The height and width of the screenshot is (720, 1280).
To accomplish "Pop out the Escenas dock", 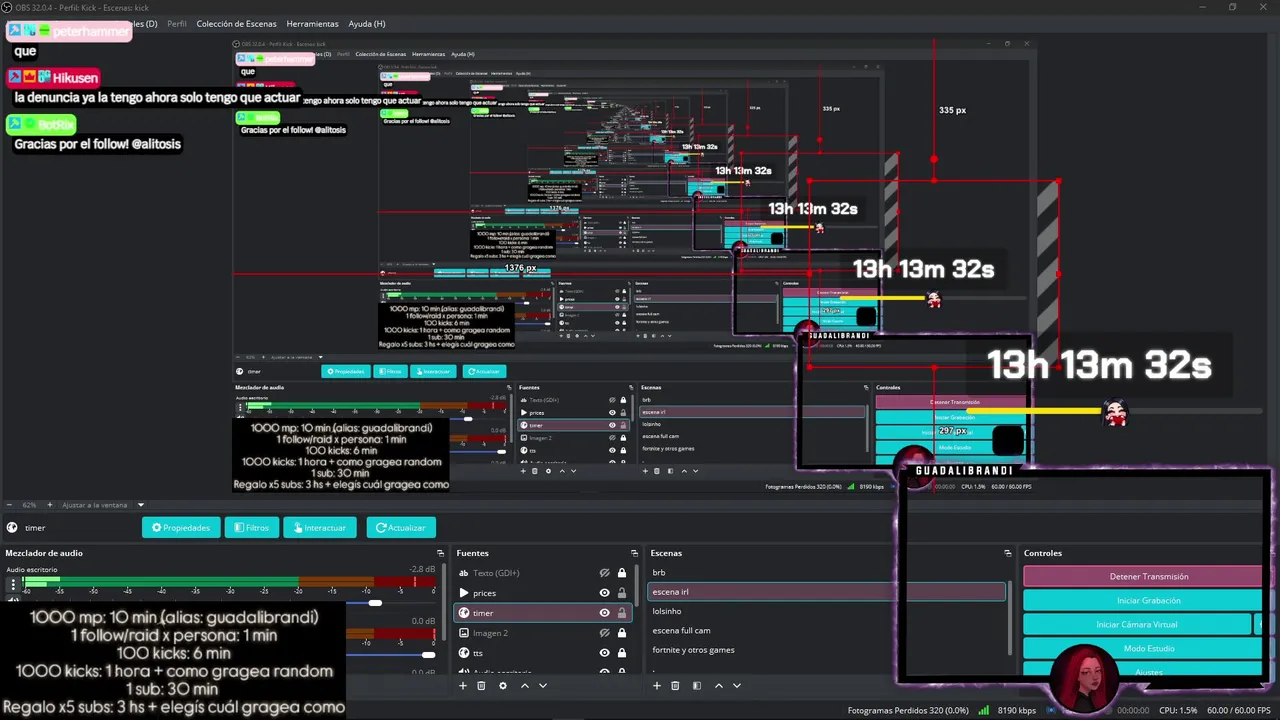I will (1007, 553).
